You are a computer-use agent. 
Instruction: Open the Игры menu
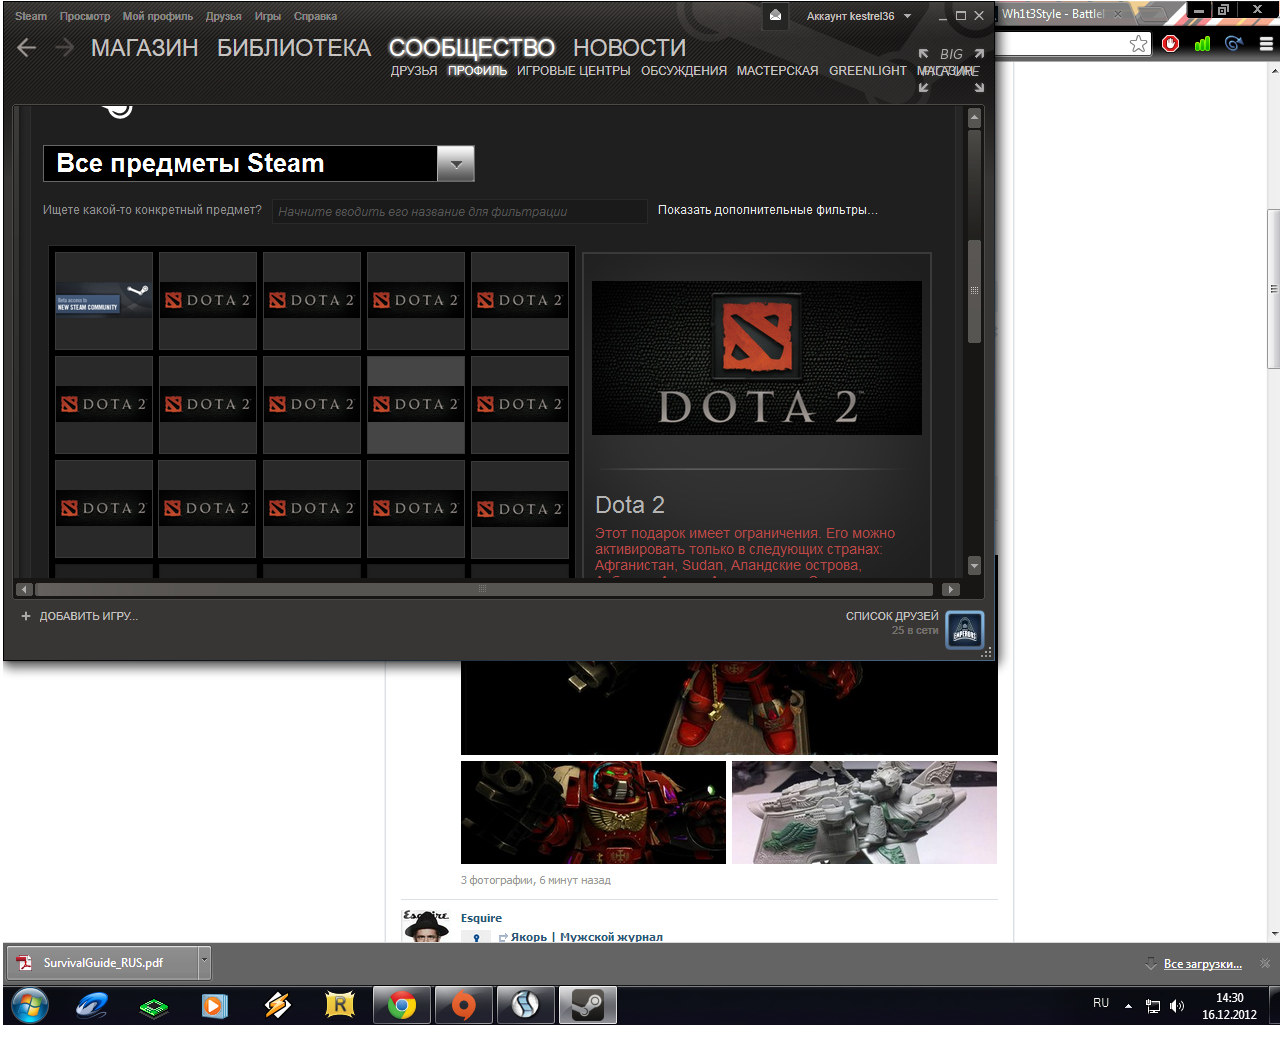point(268,16)
